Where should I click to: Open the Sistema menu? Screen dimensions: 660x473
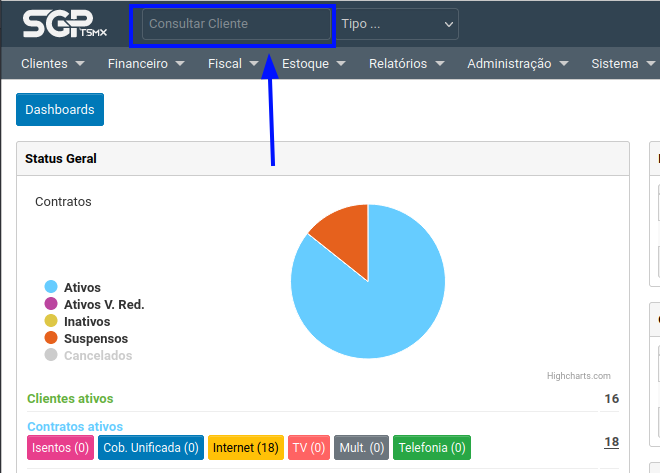622,64
